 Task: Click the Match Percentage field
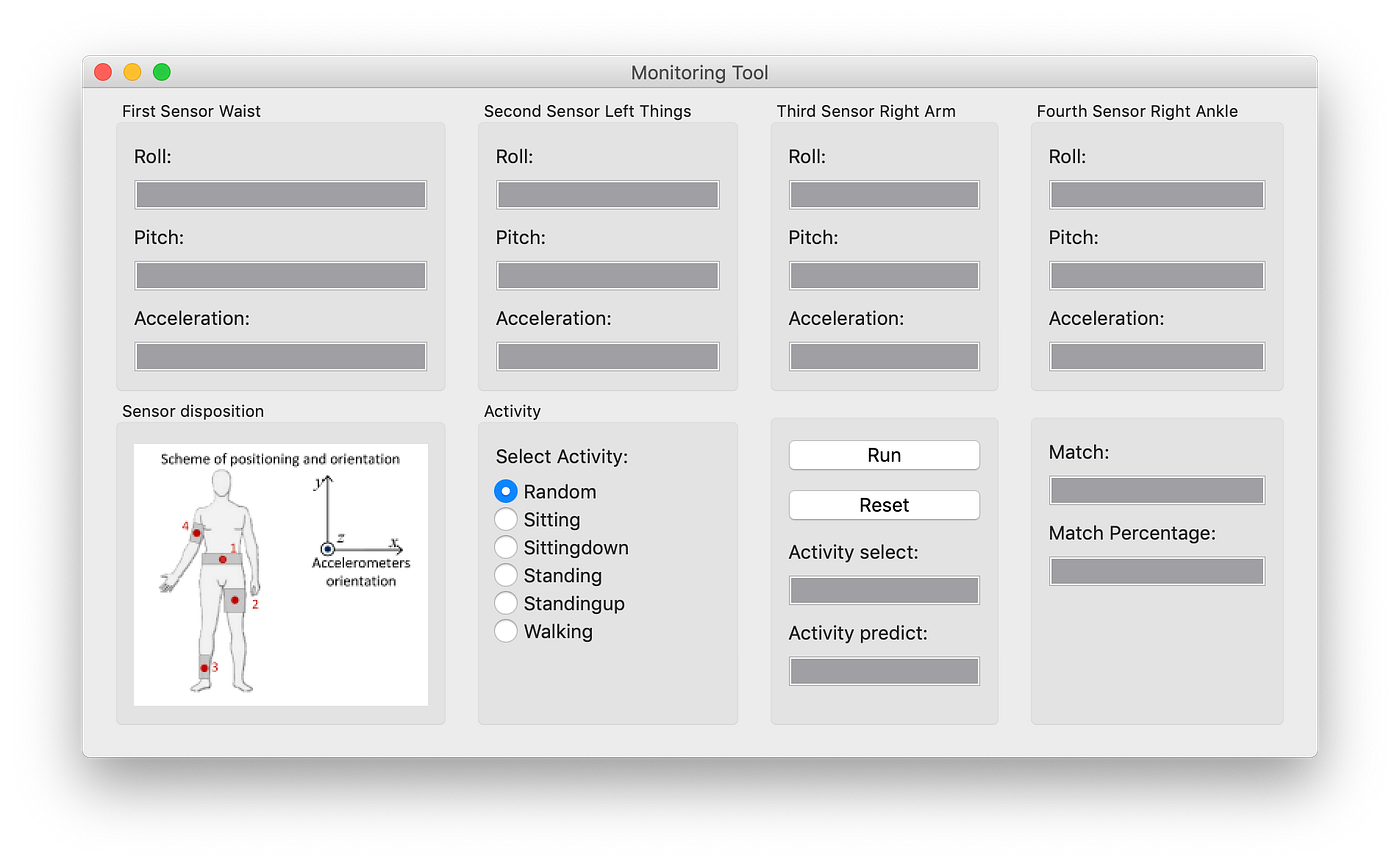[1156, 571]
